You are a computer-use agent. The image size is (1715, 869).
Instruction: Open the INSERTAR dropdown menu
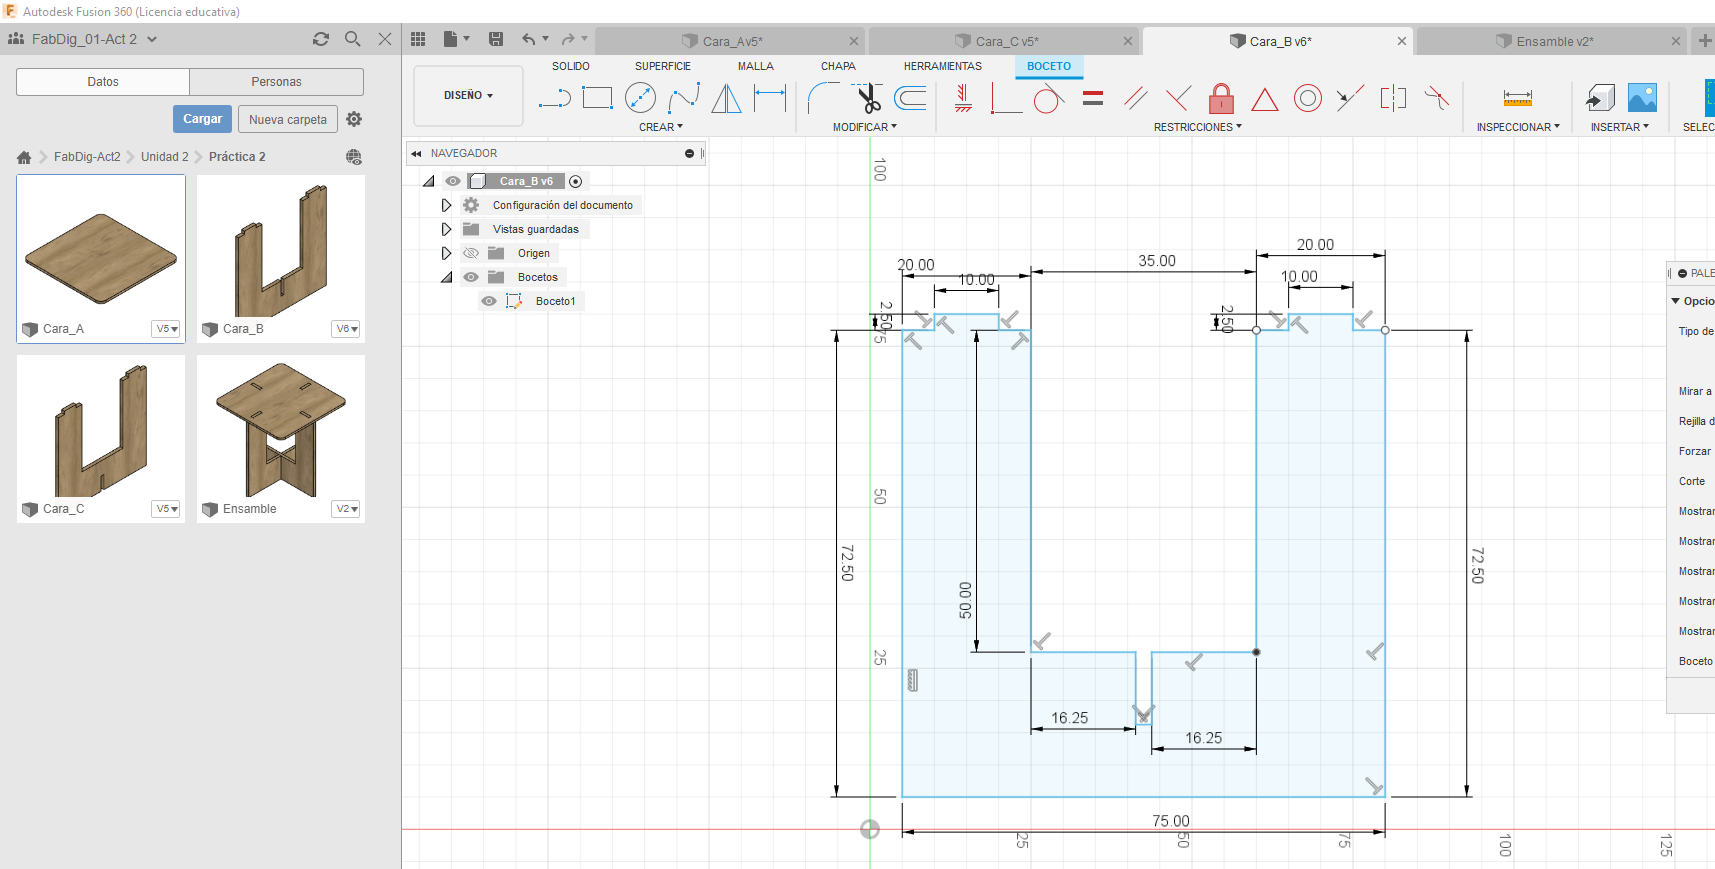tap(1620, 127)
